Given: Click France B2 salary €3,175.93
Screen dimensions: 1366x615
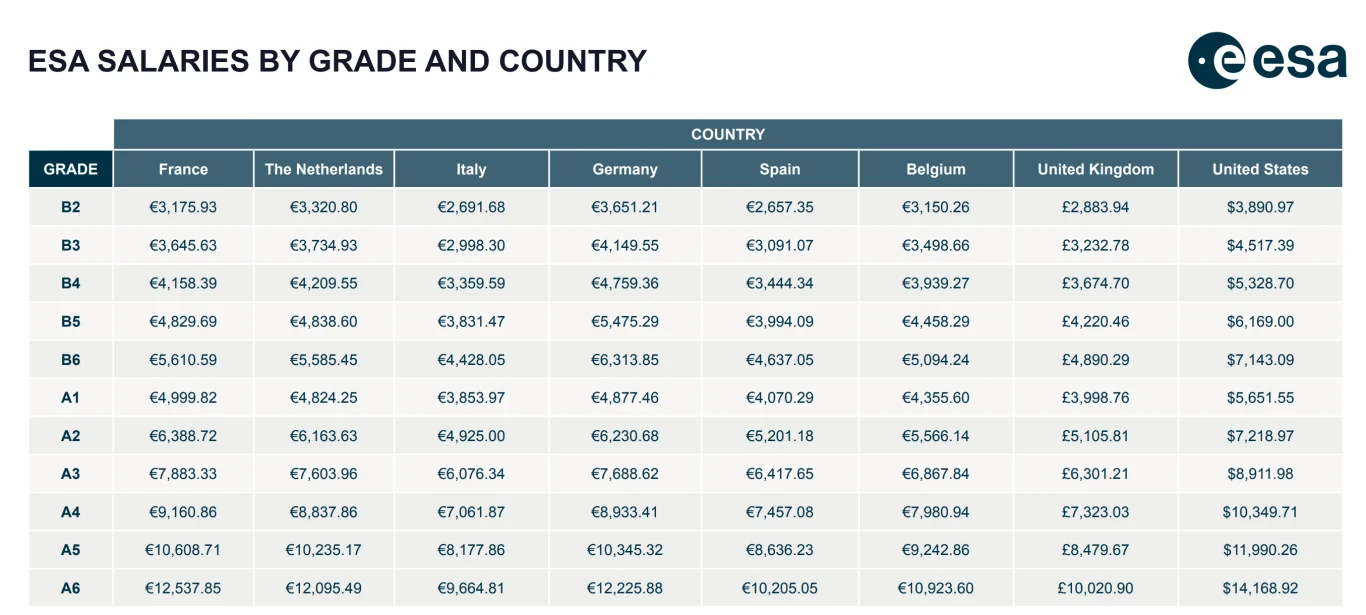Looking at the screenshot, I should point(183,207).
